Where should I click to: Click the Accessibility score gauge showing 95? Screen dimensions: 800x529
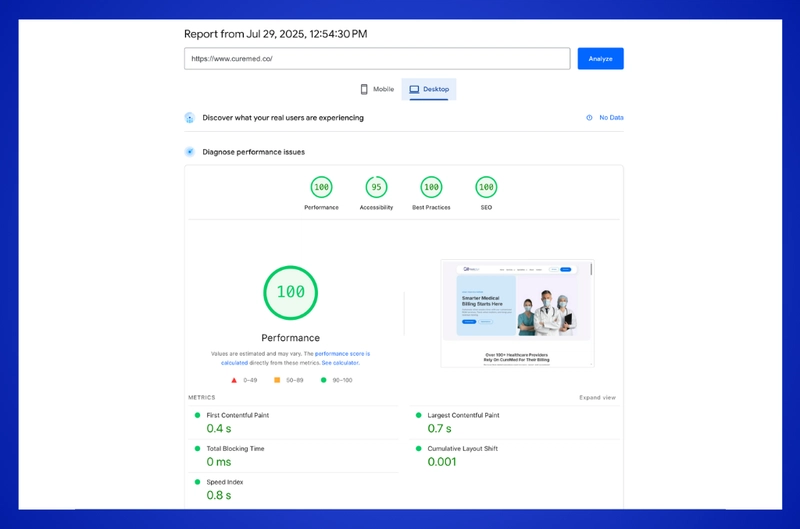coord(376,187)
